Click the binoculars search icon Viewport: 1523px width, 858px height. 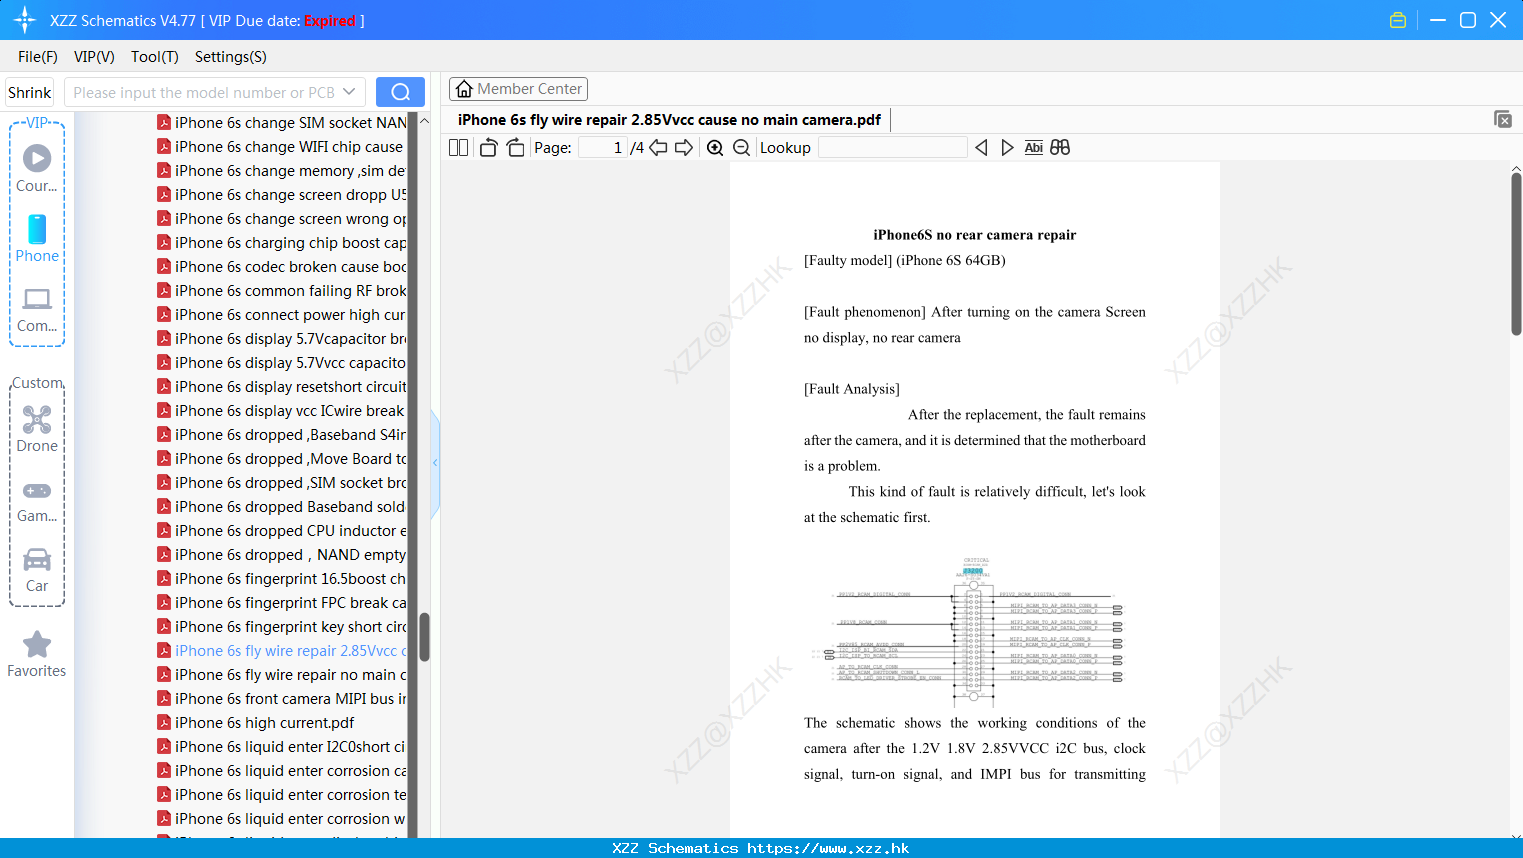pyautogui.click(x=1060, y=147)
